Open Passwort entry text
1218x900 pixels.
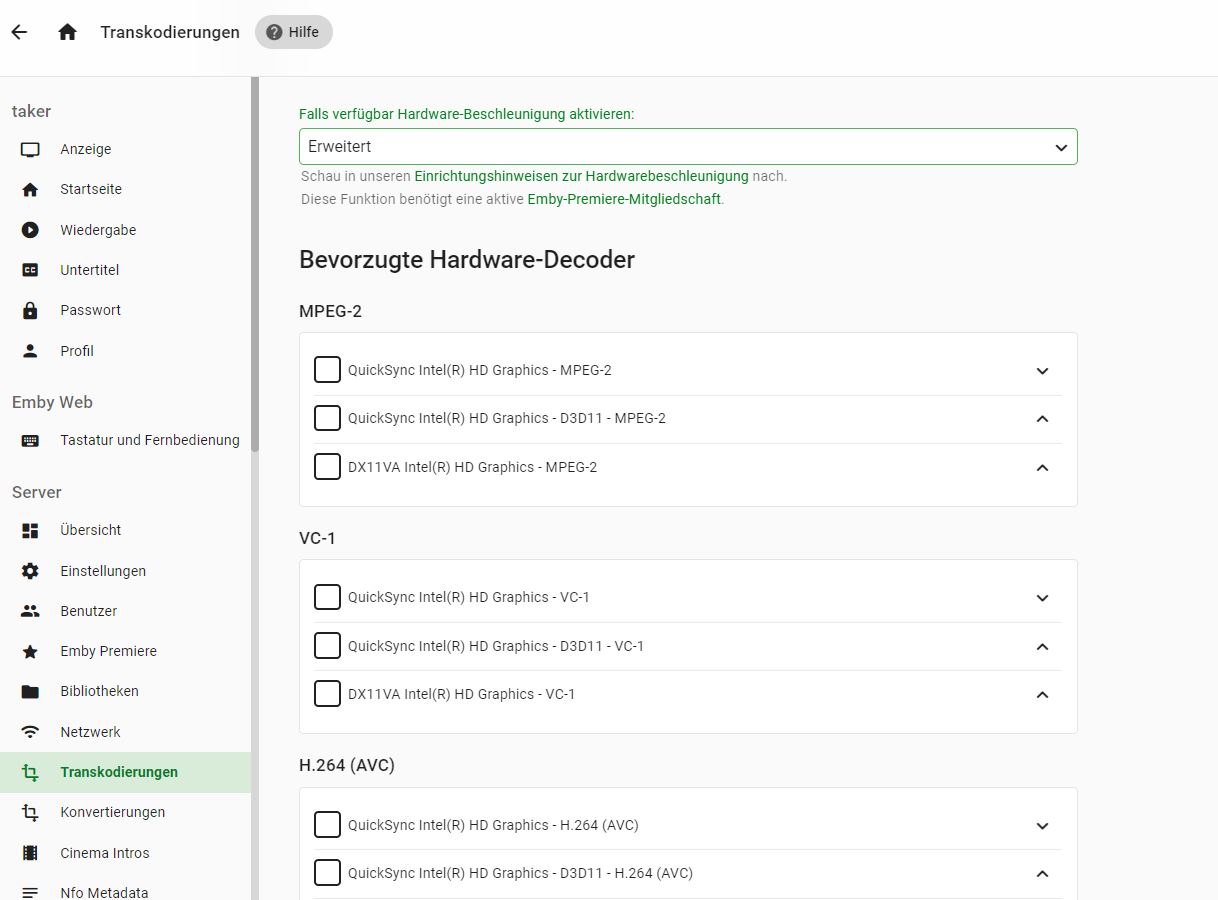90,310
